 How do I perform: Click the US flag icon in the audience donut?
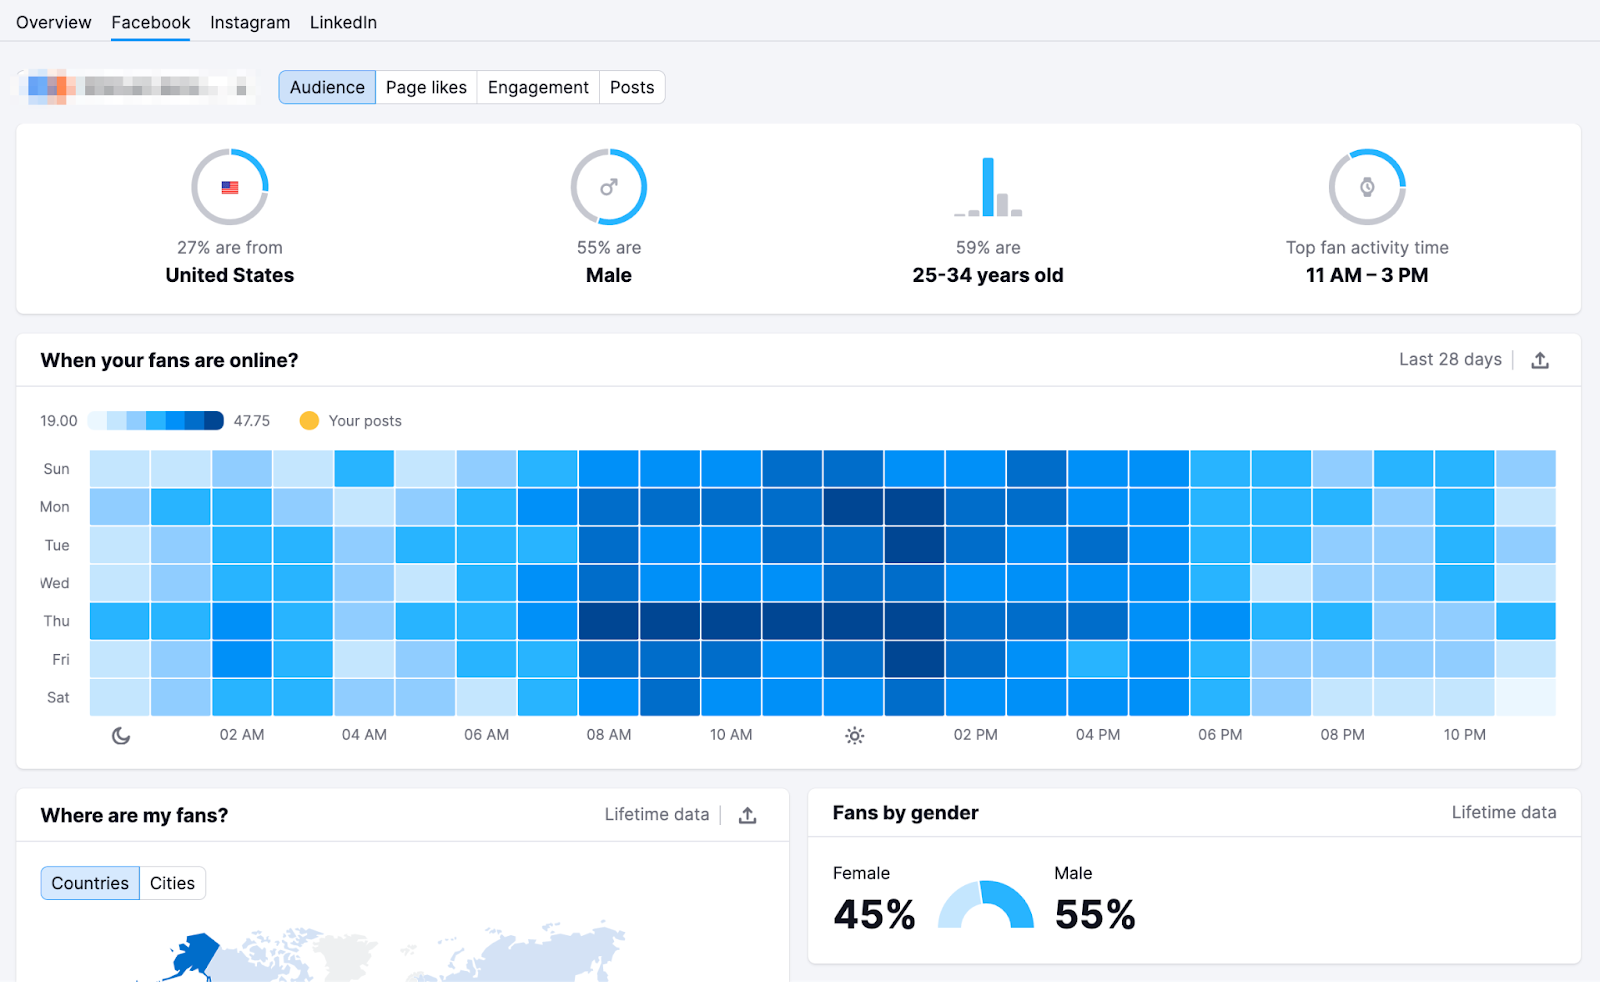coord(229,186)
